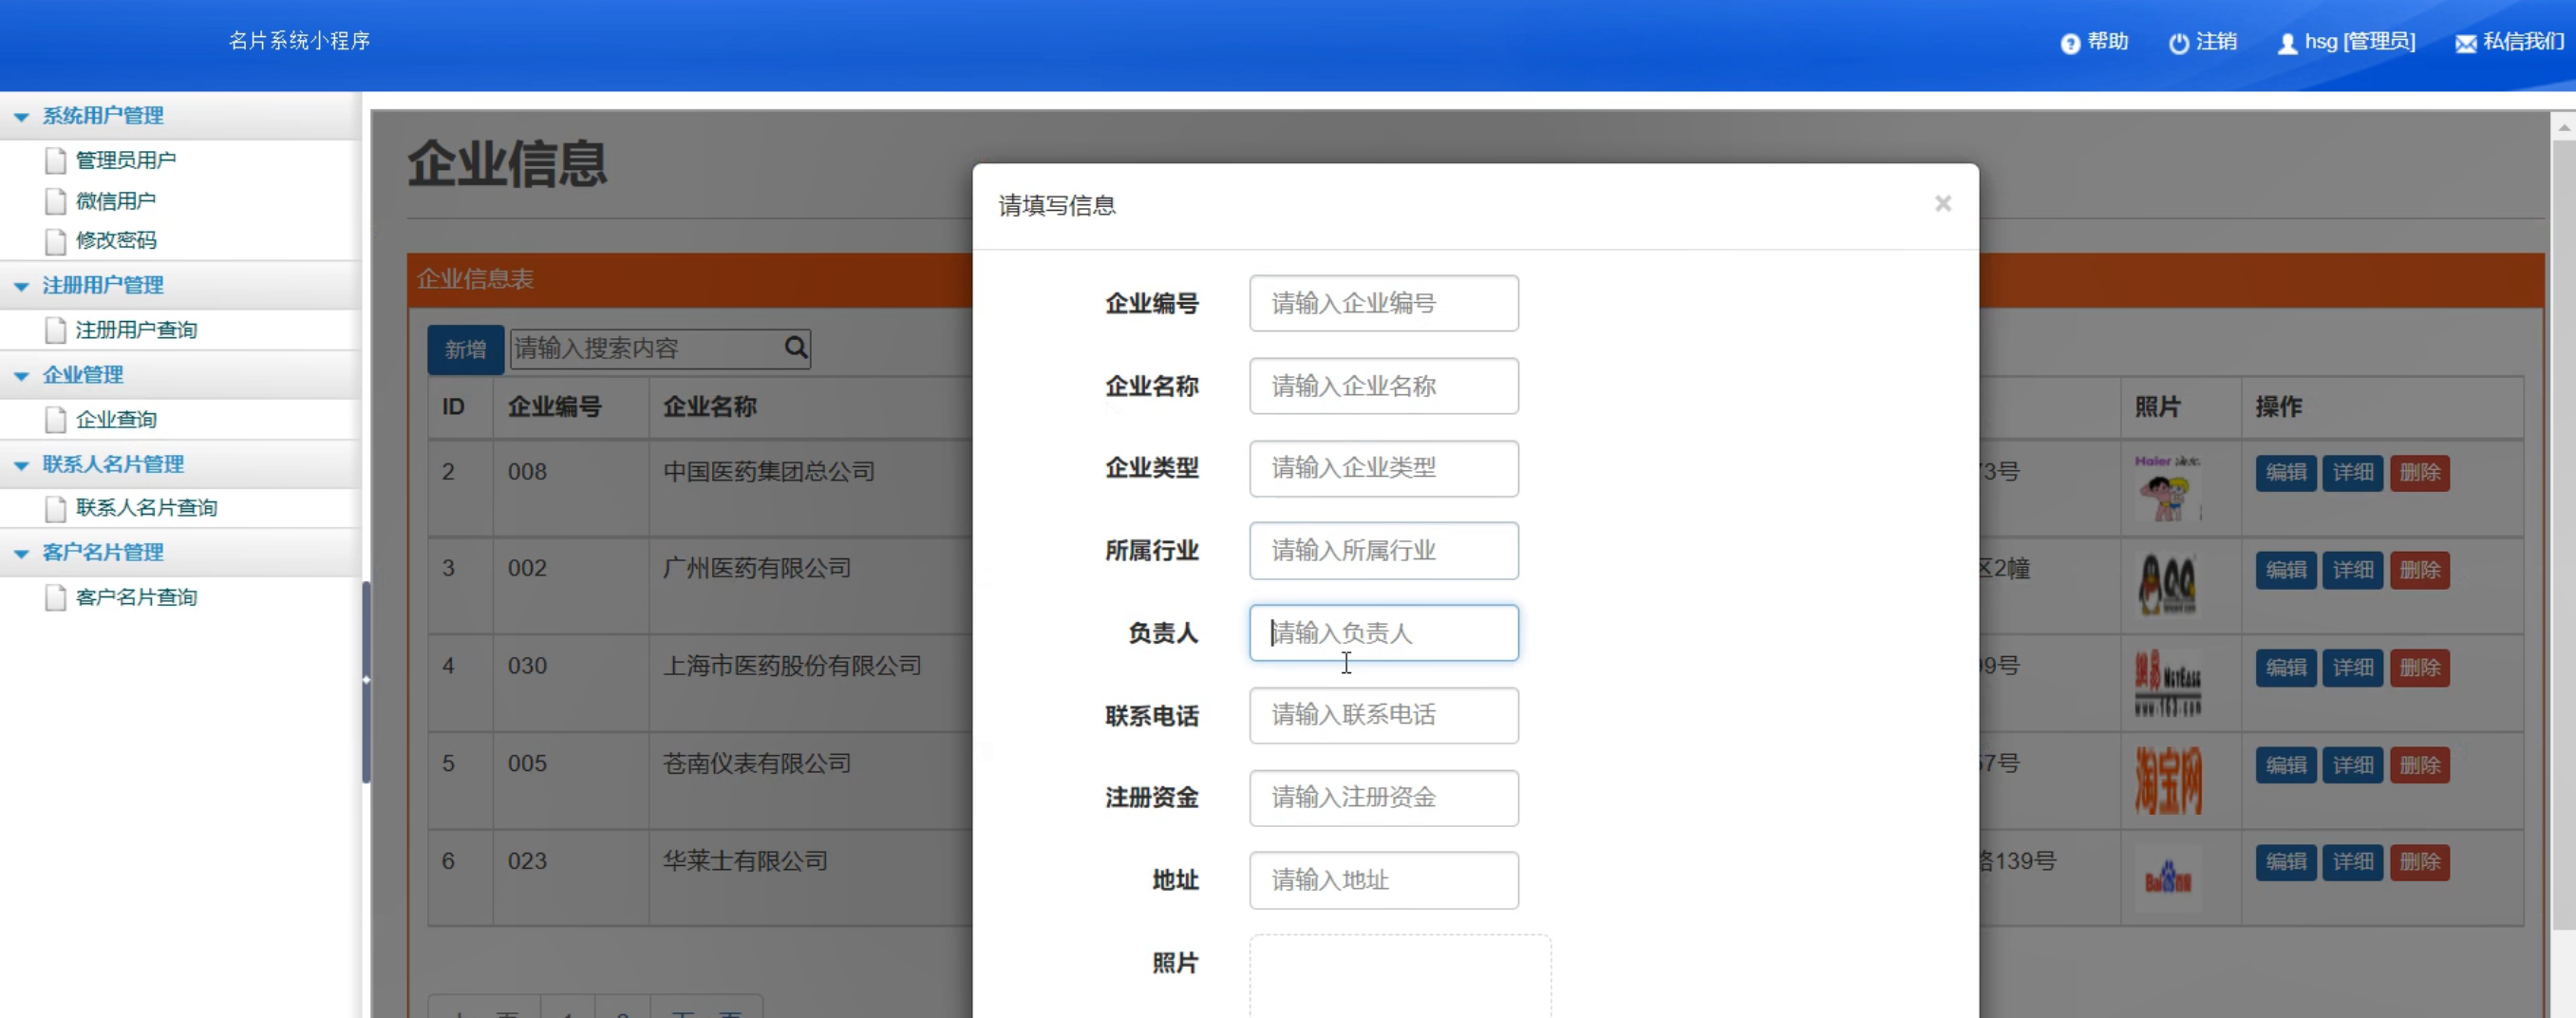Collapse the 系统用户管理 section
The height and width of the screenshot is (1018, 2576).
click(21, 117)
